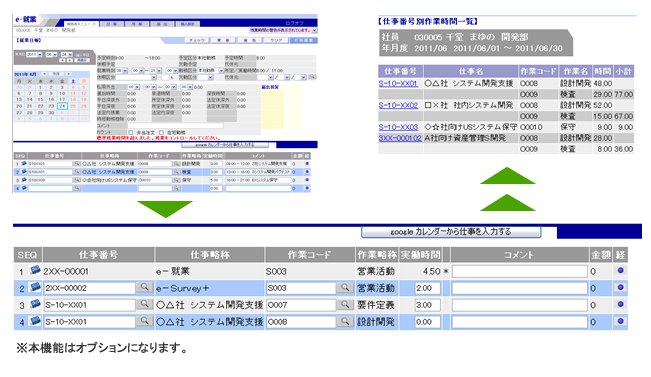Click the search icon beside the 代休元 dropdowns

click(312, 77)
